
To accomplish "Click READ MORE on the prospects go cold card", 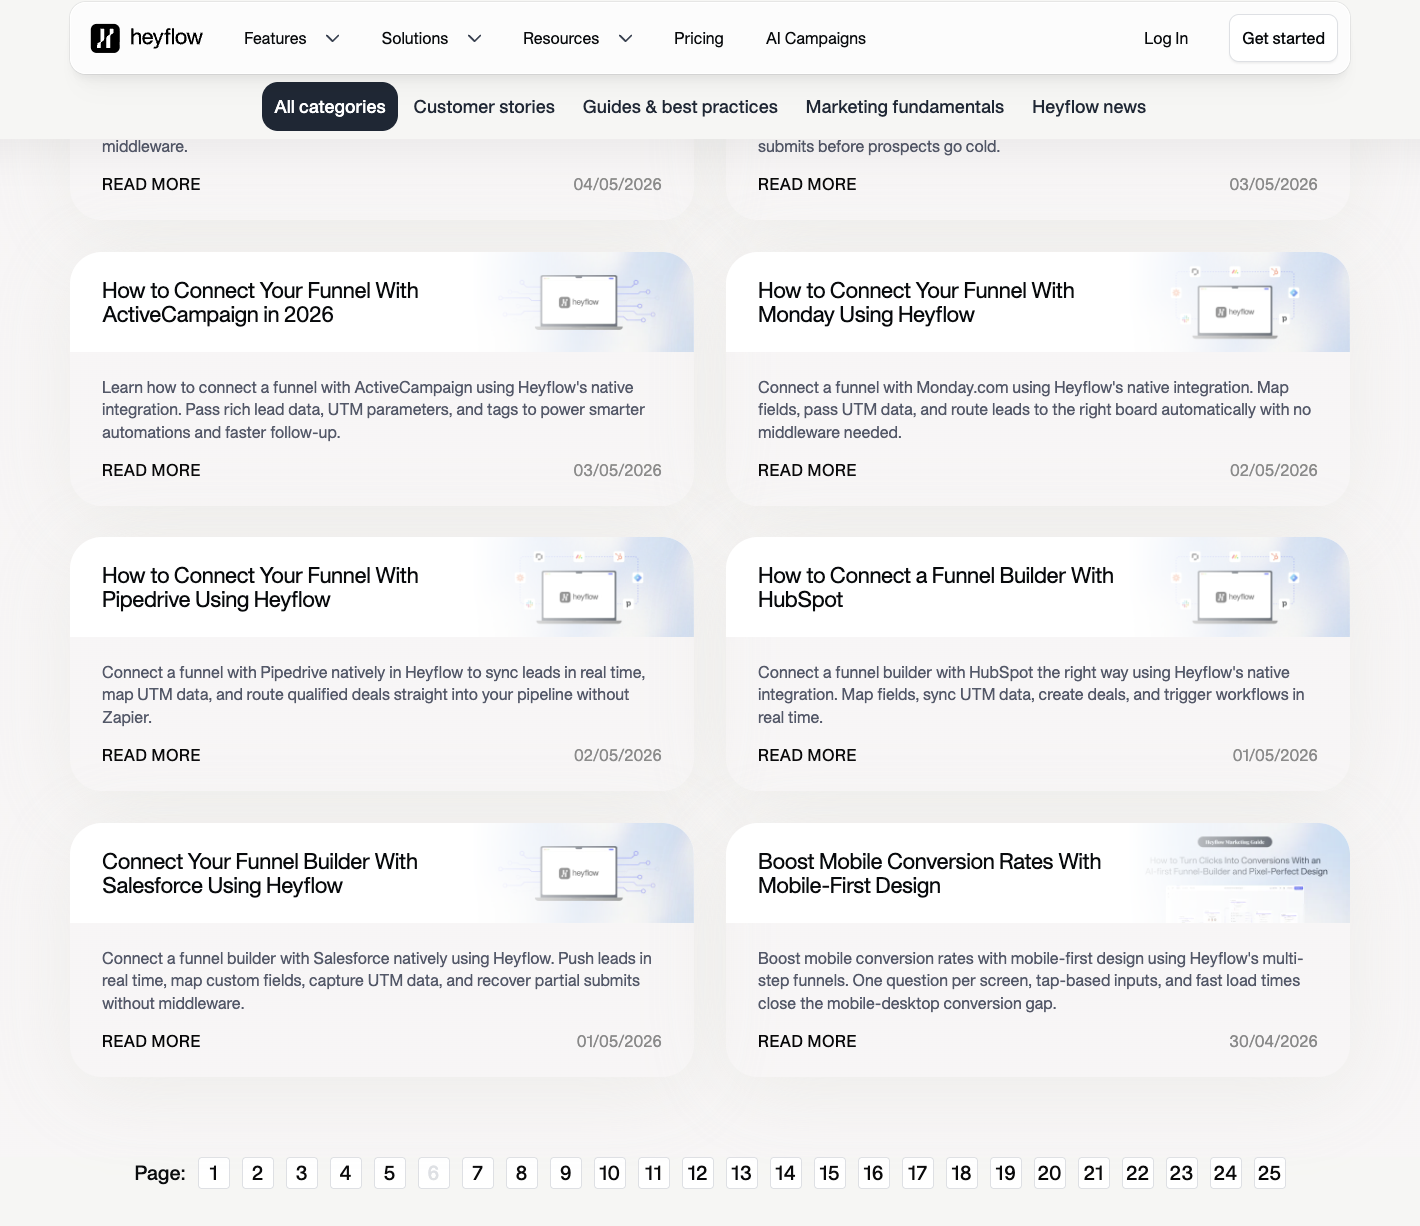I will (x=807, y=184).
